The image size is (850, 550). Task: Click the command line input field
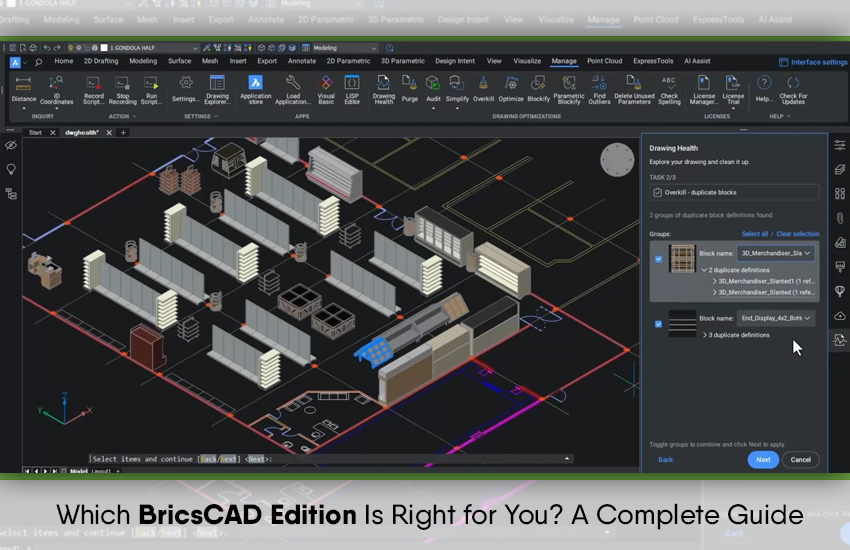click(331, 459)
